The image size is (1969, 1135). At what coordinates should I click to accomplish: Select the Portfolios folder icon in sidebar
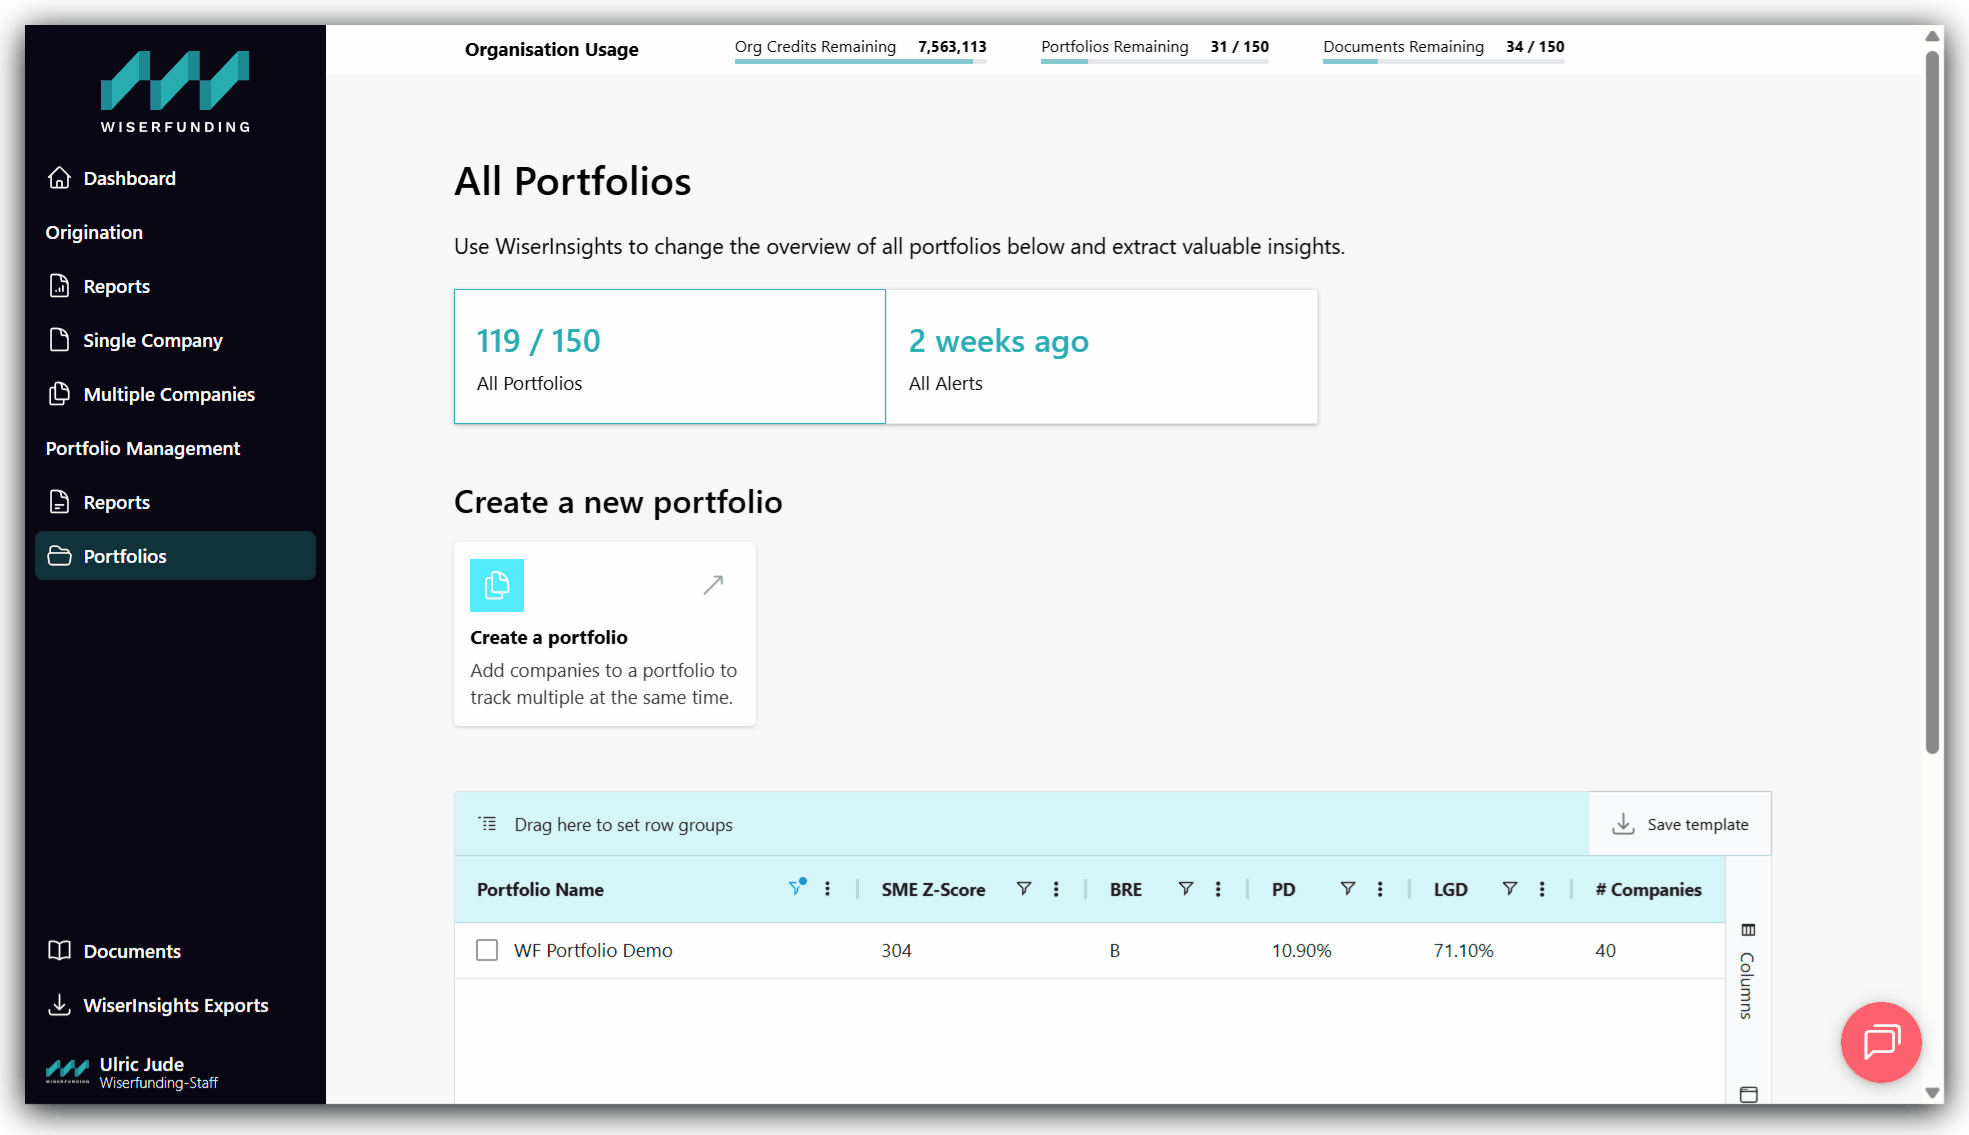click(x=60, y=556)
